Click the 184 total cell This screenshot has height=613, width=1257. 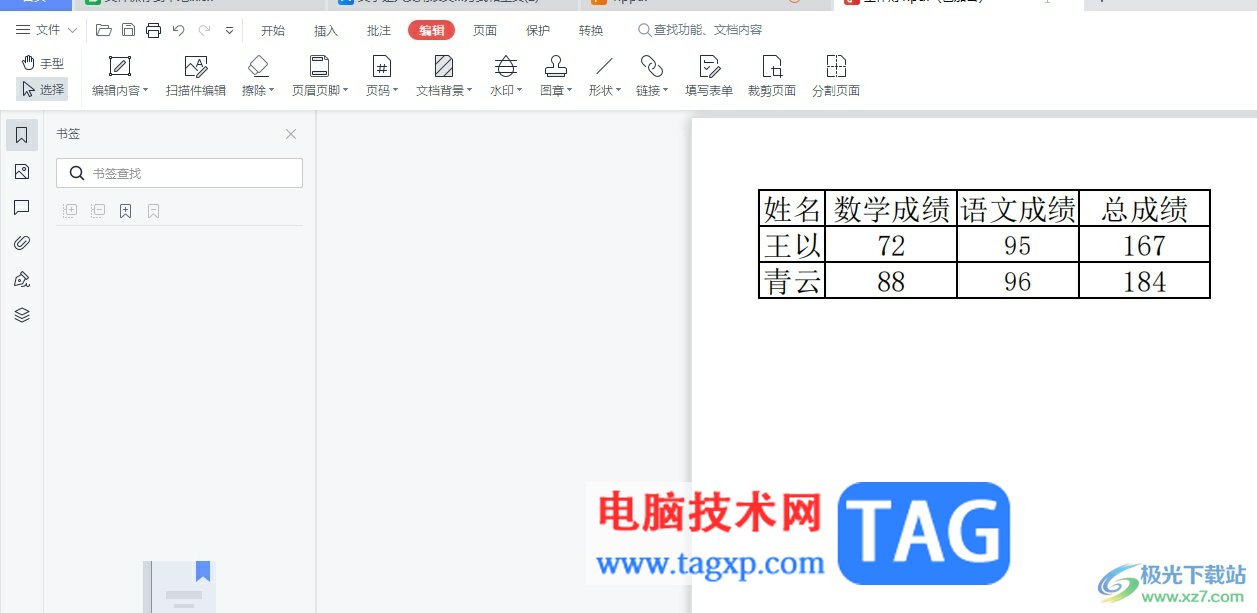point(1145,281)
